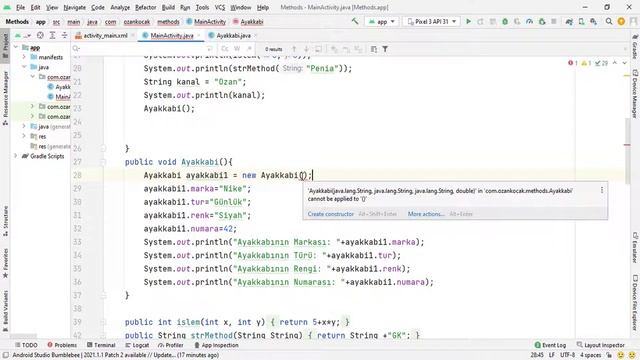Screen dimensions: 640x360
Task: Click the happy smiley feedback icon in status bar
Action: pos(621,355)
